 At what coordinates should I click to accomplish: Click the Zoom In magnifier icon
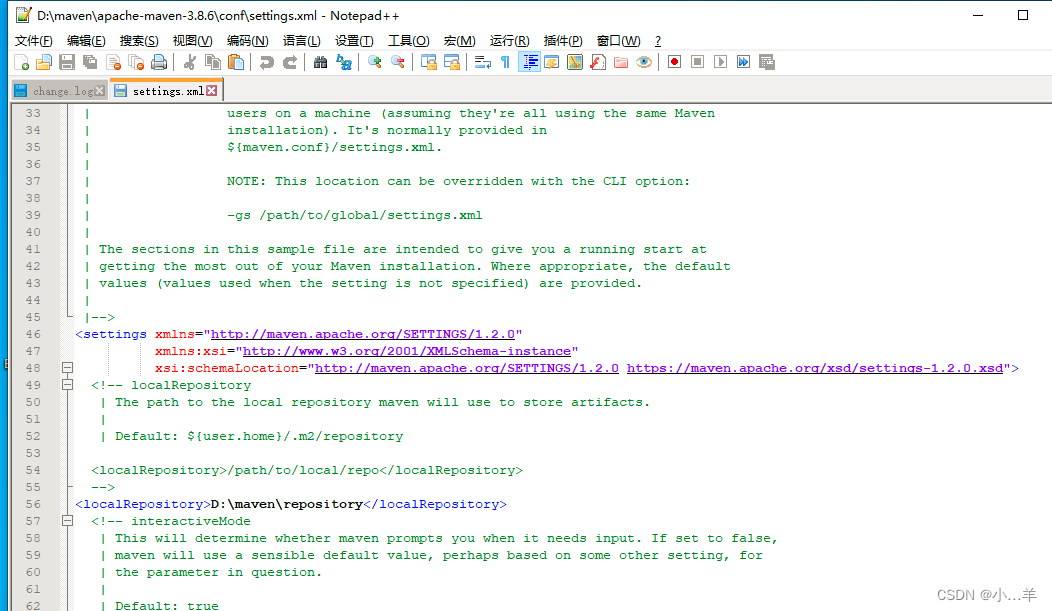374,62
